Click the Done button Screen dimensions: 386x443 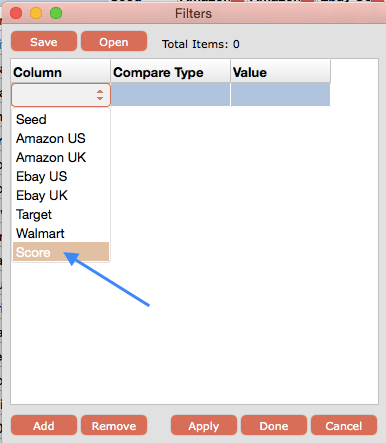click(x=274, y=425)
